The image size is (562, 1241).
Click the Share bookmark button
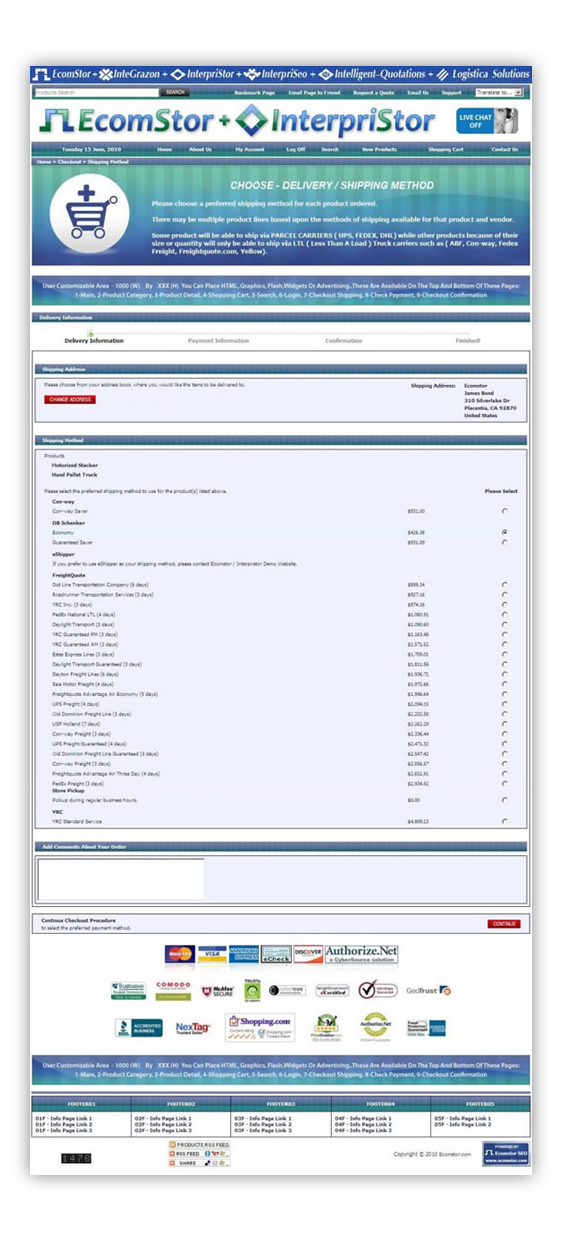(x=200, y=1163)
